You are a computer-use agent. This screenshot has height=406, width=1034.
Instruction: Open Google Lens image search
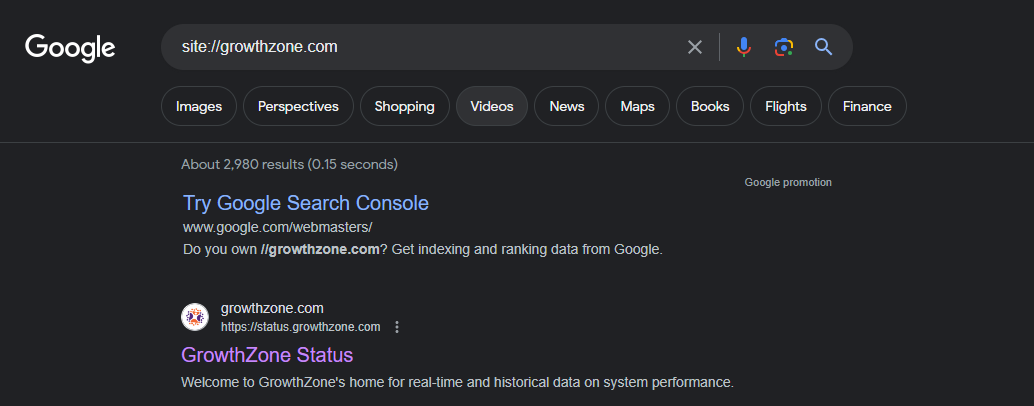784,47
